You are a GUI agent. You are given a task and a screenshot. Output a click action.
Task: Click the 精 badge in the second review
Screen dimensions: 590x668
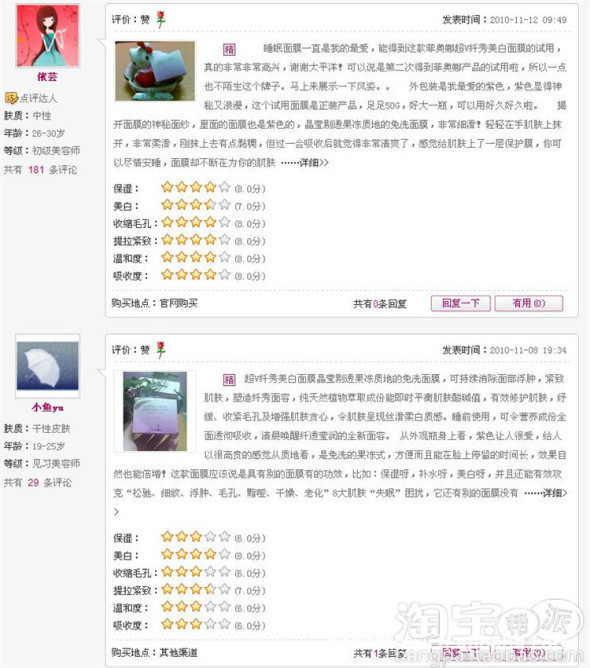pos(229,380)
